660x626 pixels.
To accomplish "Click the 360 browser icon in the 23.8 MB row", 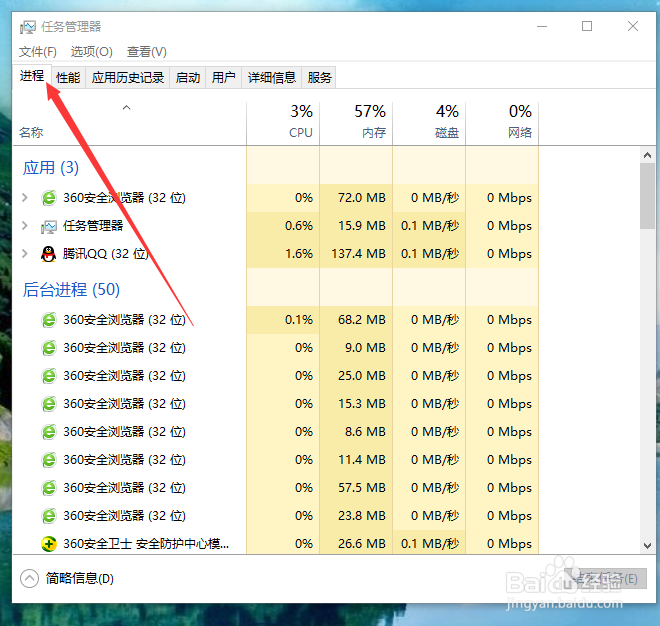I will pos(49,516).
